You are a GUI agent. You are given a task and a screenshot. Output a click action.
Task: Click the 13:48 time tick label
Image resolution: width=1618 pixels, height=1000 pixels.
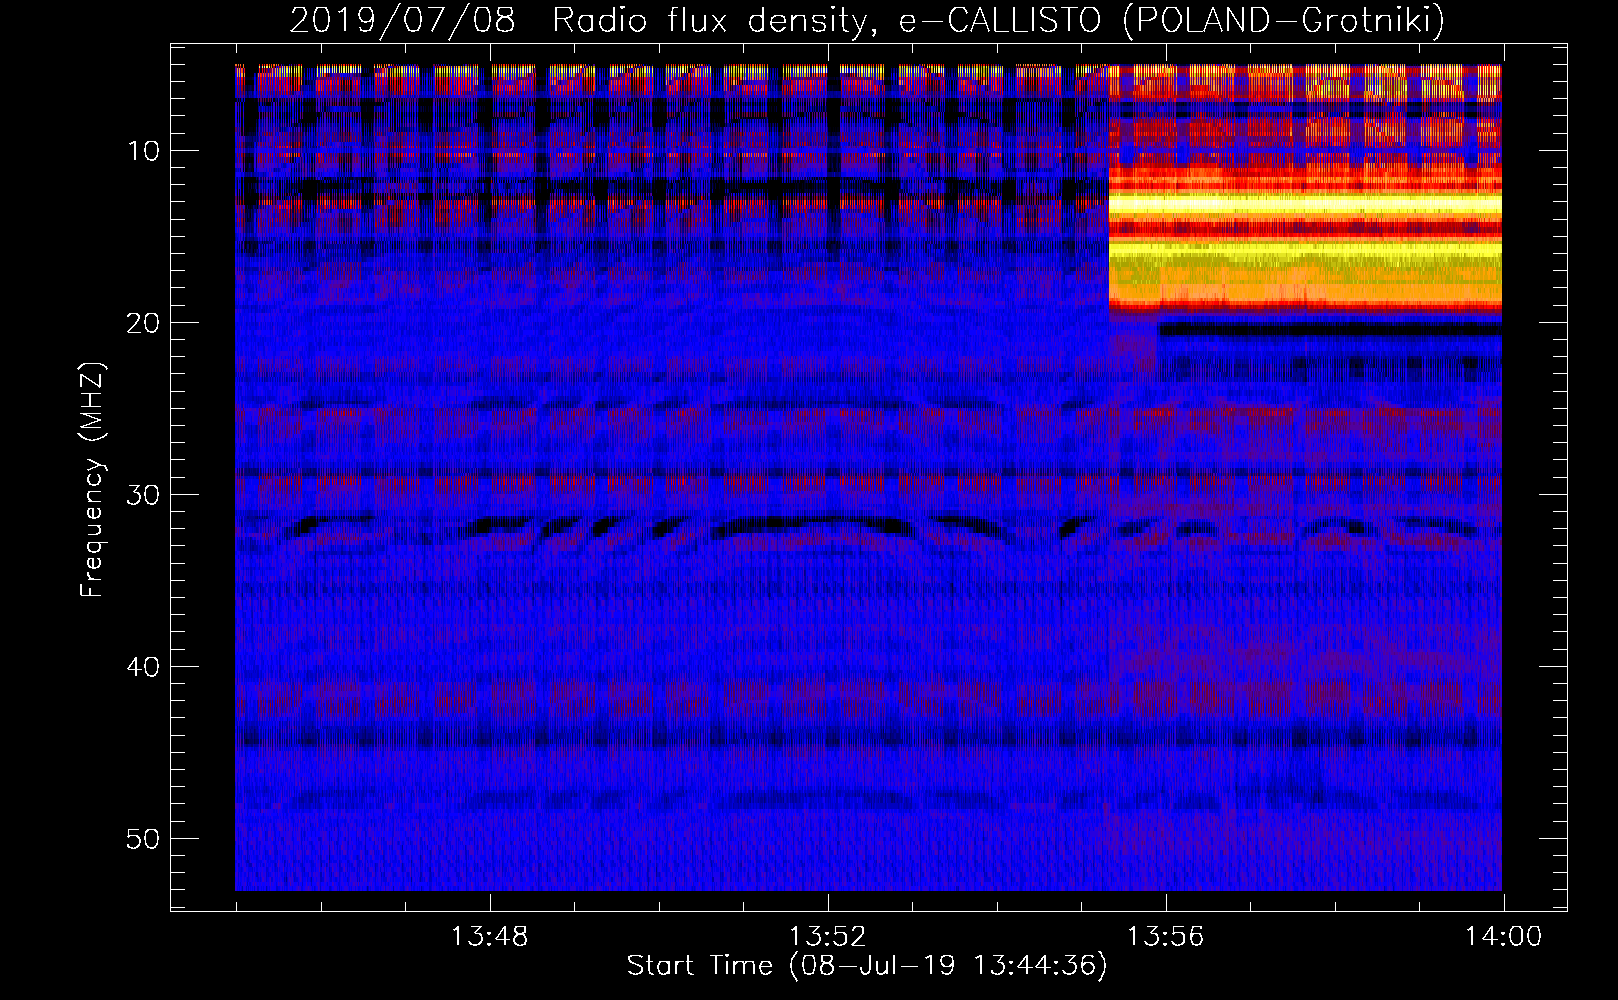489,937
